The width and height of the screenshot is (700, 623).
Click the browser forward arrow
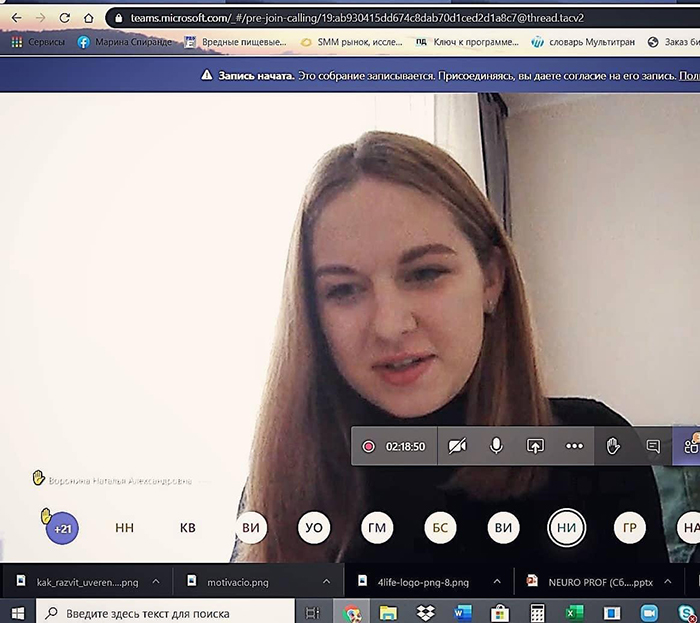pyautogui.click(x=40, y=18)
